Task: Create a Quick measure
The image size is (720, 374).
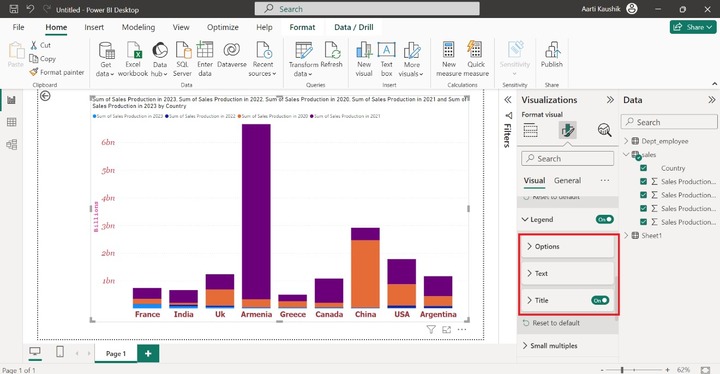Action: coord(476,59)
